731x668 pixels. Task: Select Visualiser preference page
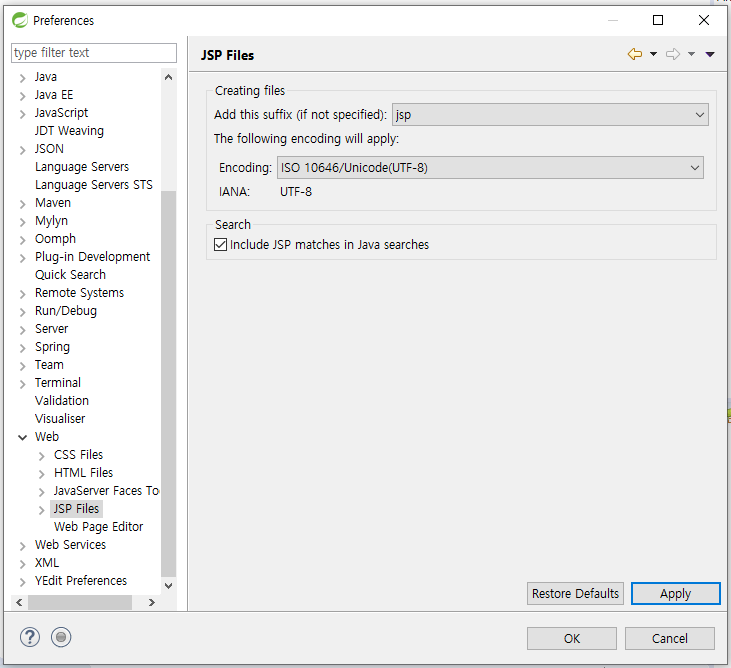pyautogui.click(x=60, y=419)
